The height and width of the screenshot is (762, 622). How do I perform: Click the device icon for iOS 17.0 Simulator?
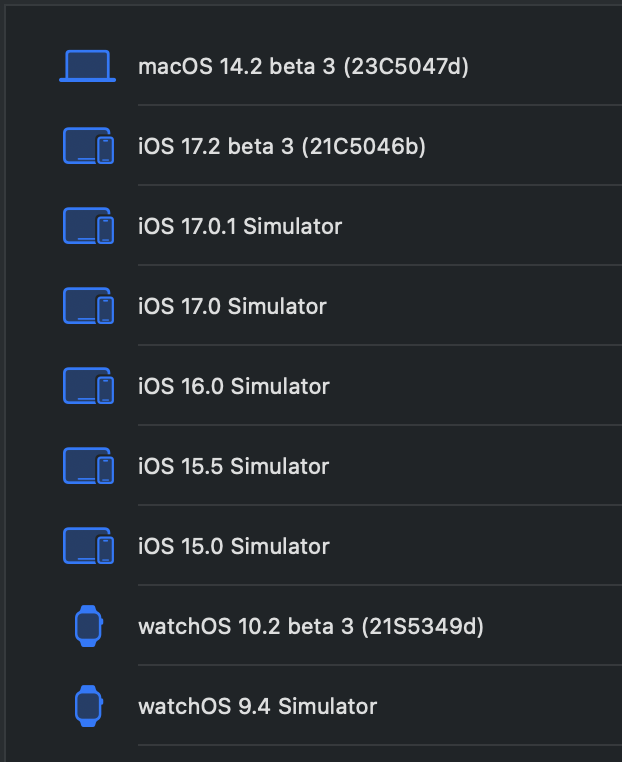[x=88, y=307]
